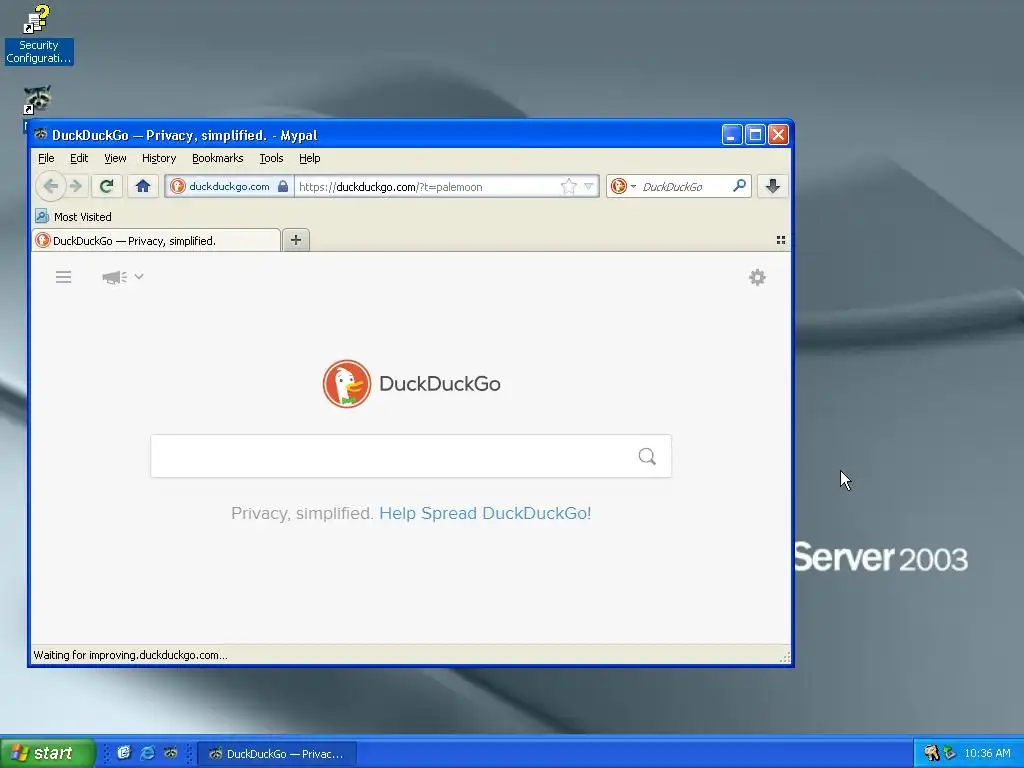Click the 'Waiting for improving.duckduckgo.com...' status text

coord(131,655)
